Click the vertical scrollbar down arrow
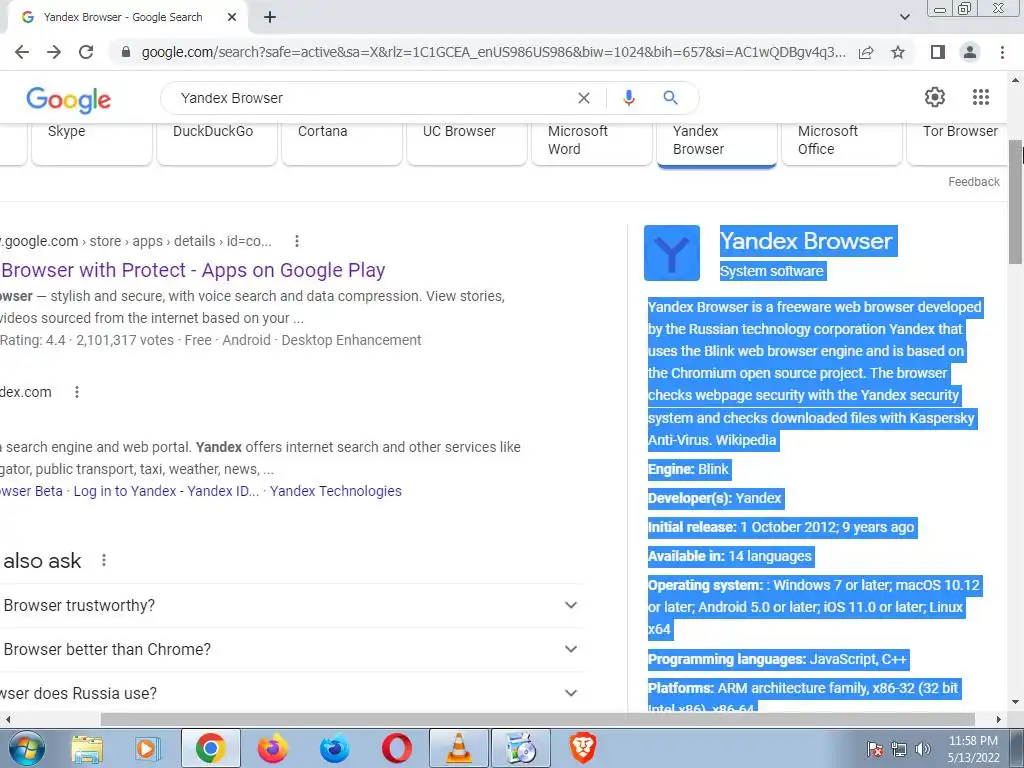The height and width of the screenshot is (768, 1024). 1016,703
